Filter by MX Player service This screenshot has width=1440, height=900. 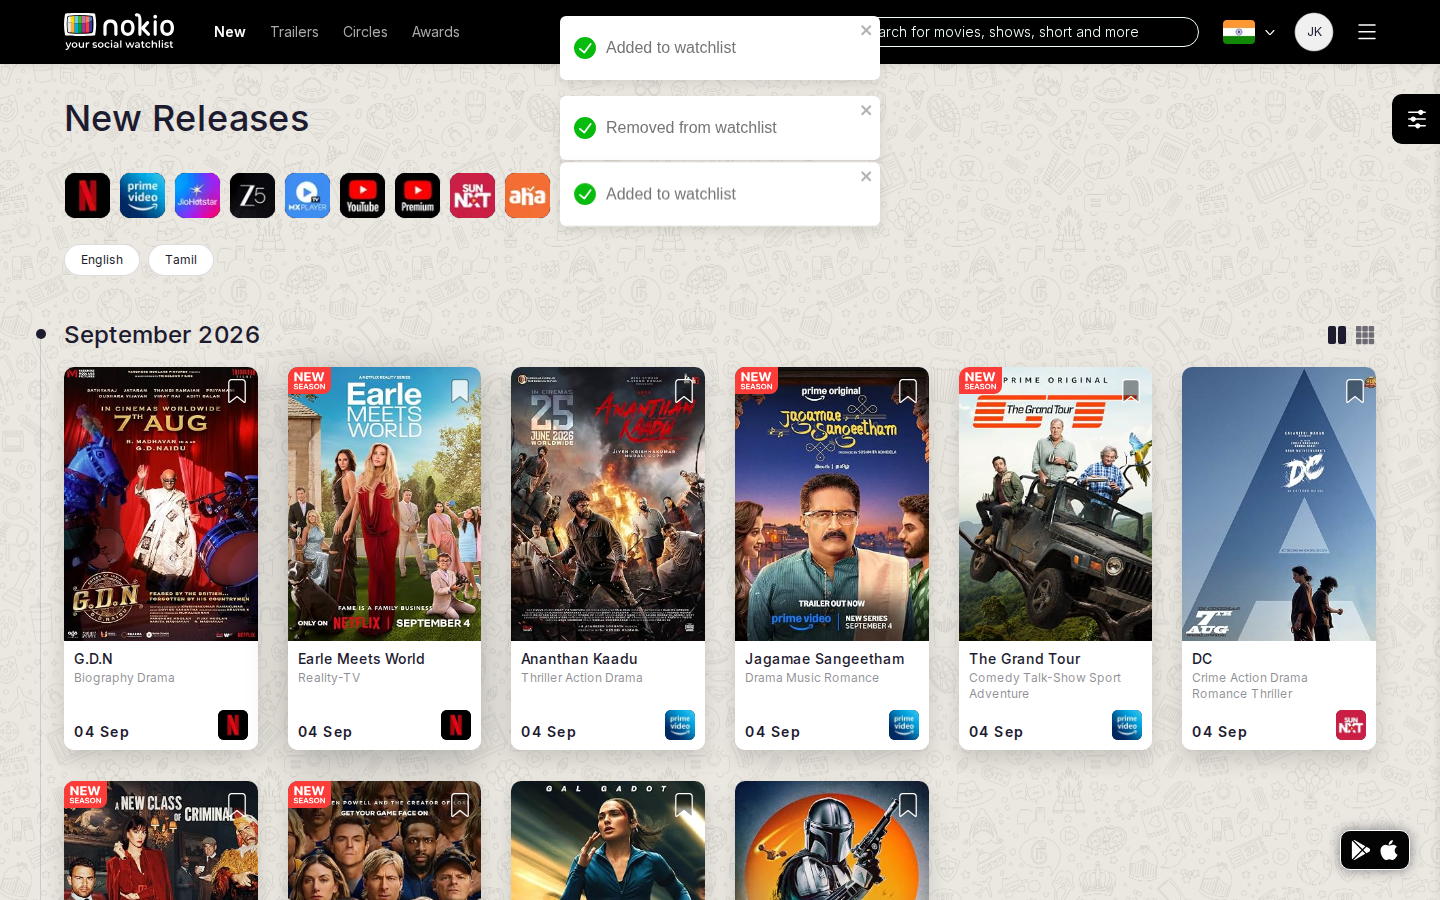[x=307, y=195]
